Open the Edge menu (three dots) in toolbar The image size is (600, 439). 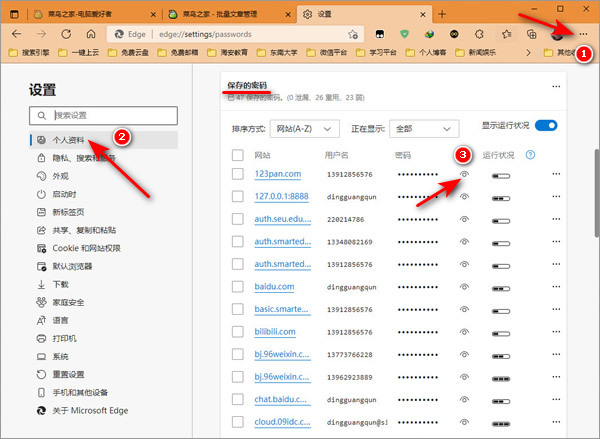(x=583, y=33)
